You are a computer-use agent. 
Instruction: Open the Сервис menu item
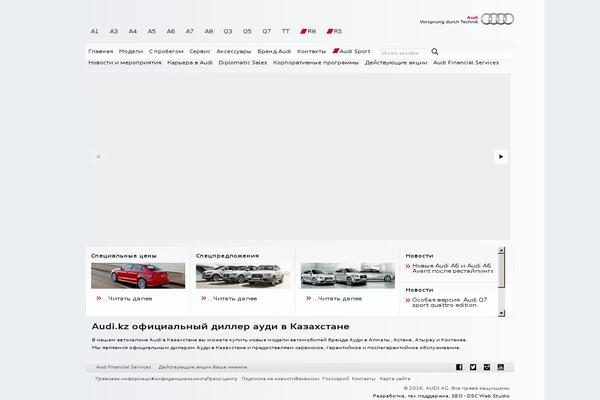tap(200, 51)
